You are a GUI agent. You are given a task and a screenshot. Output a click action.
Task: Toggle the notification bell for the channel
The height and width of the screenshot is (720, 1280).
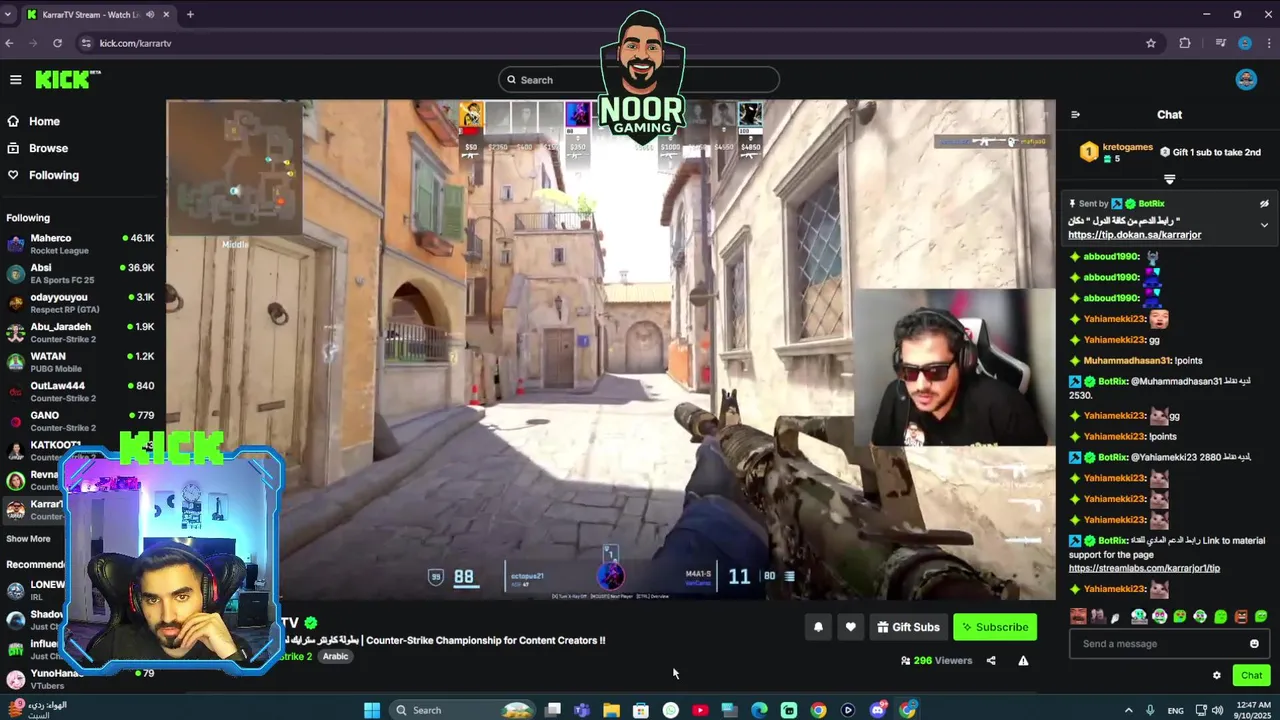(x=818, y=627)
